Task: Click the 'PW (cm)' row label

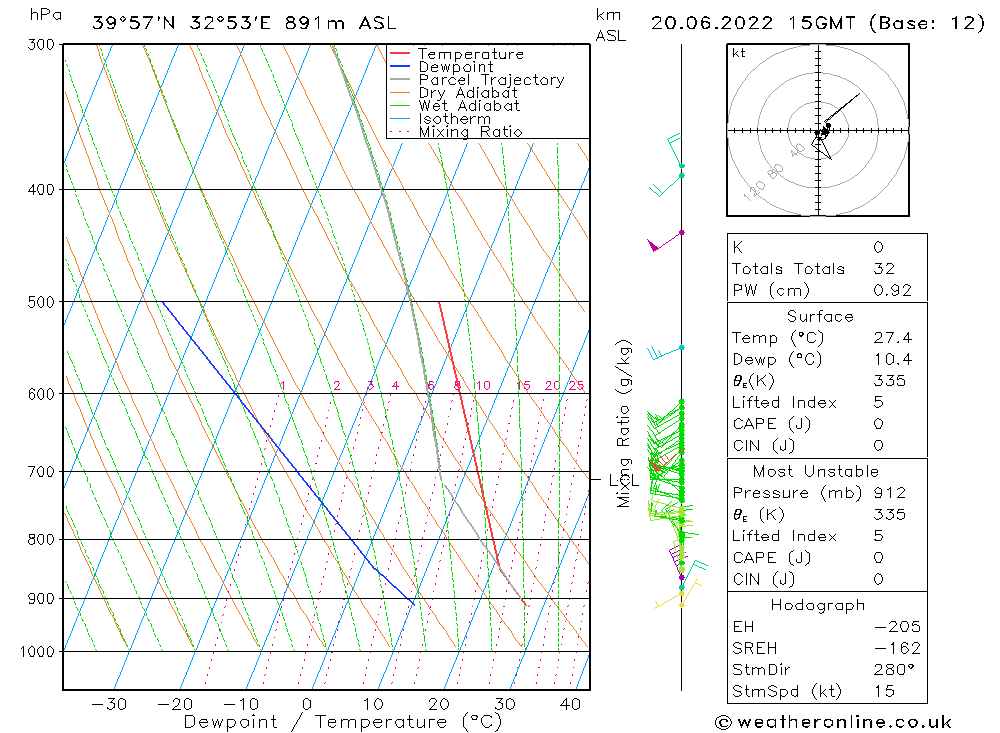Action: 771,290
